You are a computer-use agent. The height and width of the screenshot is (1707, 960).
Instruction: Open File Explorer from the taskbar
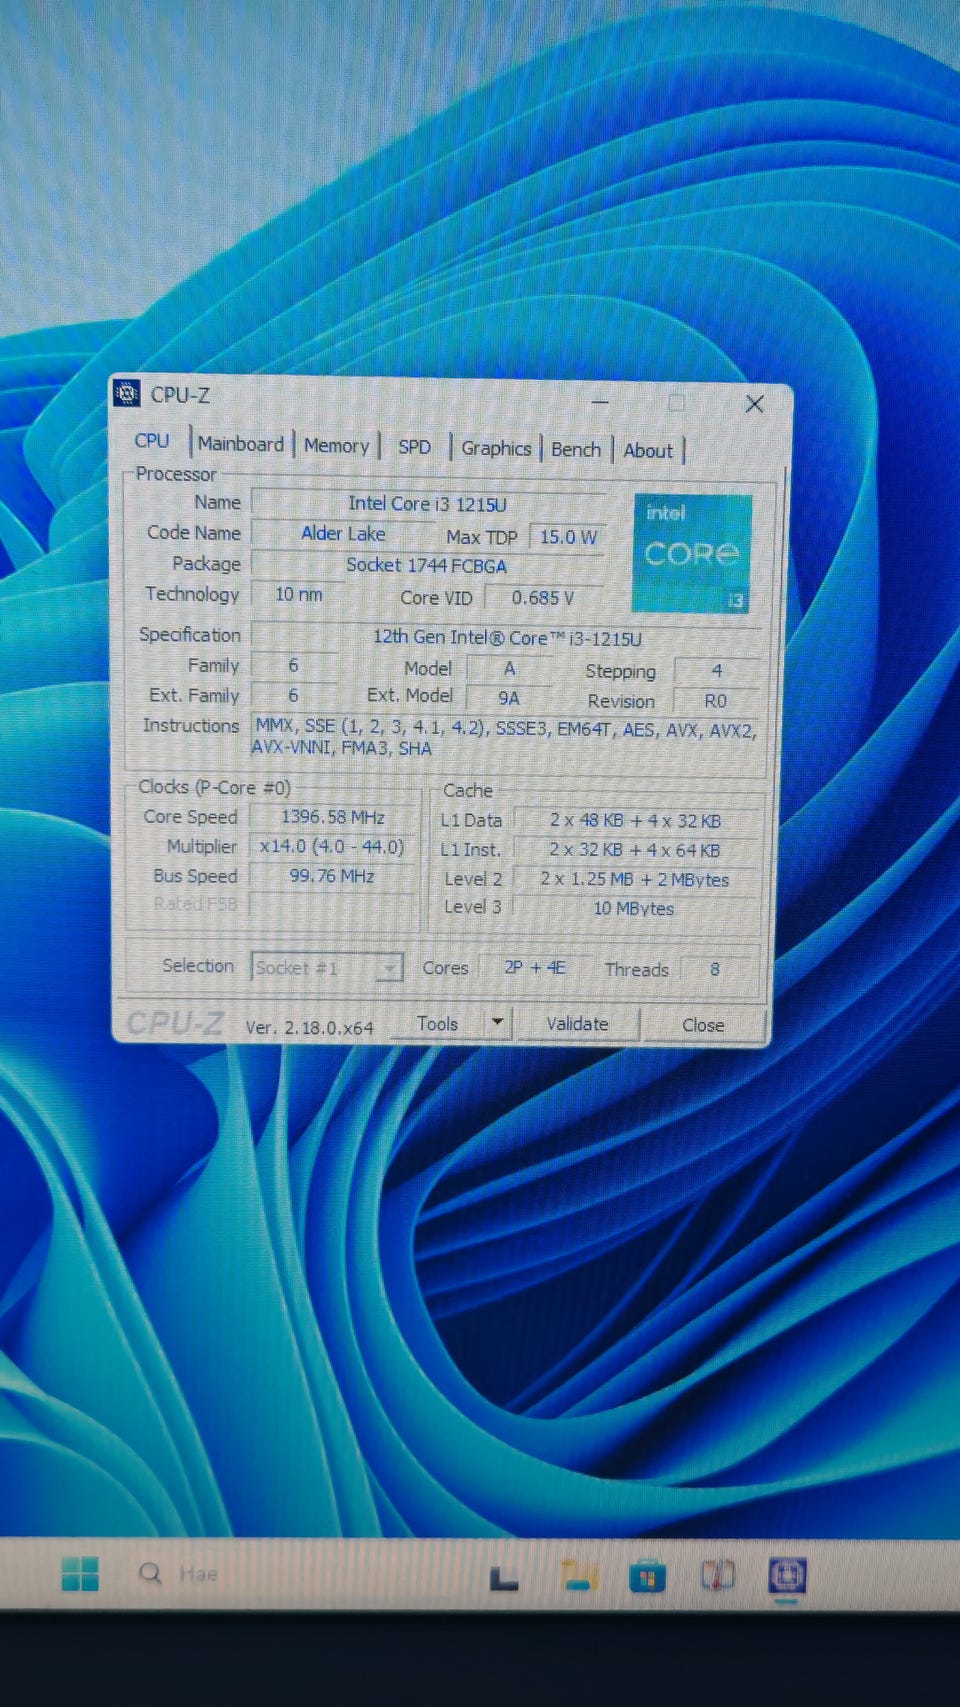(578, 1575)
